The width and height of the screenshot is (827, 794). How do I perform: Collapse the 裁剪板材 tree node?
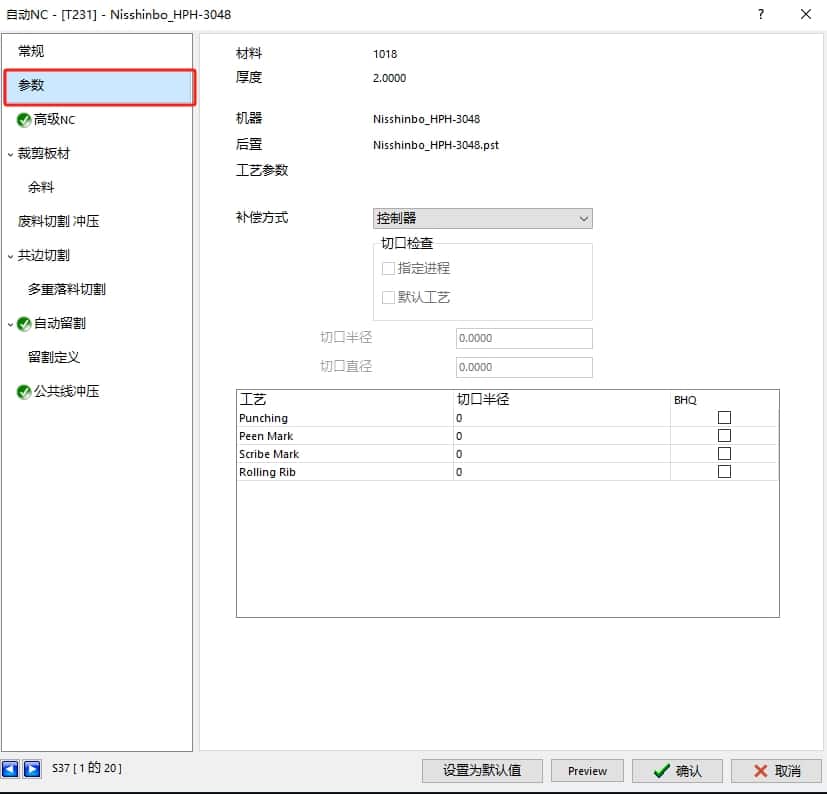click(10, 154)
